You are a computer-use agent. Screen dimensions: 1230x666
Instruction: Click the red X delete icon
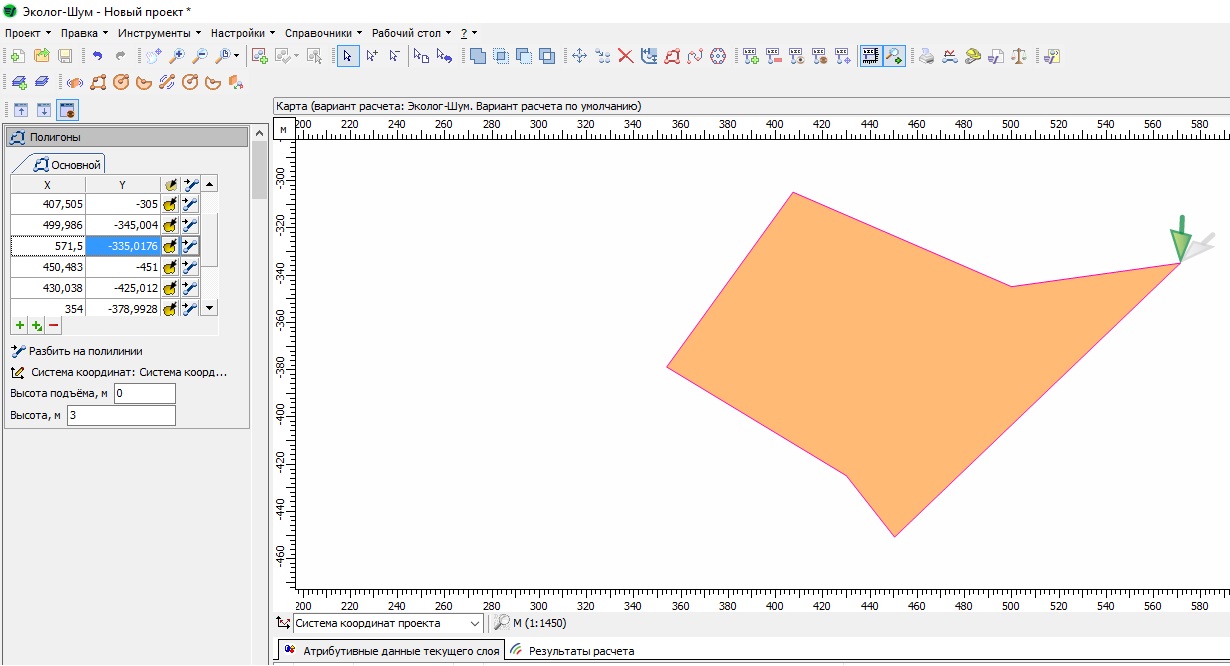pyautogui.click(x=625, y=56)
